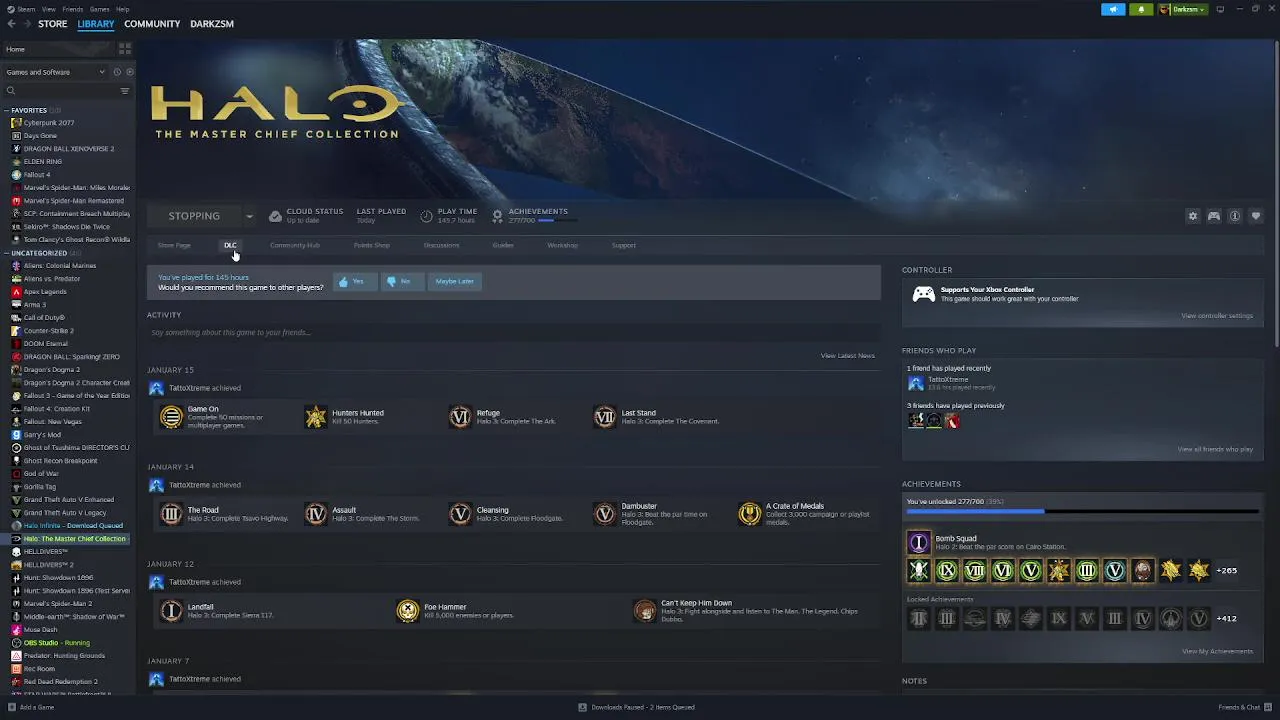Open the Can't Keep Him Down achievement icon

click(645, 611)
